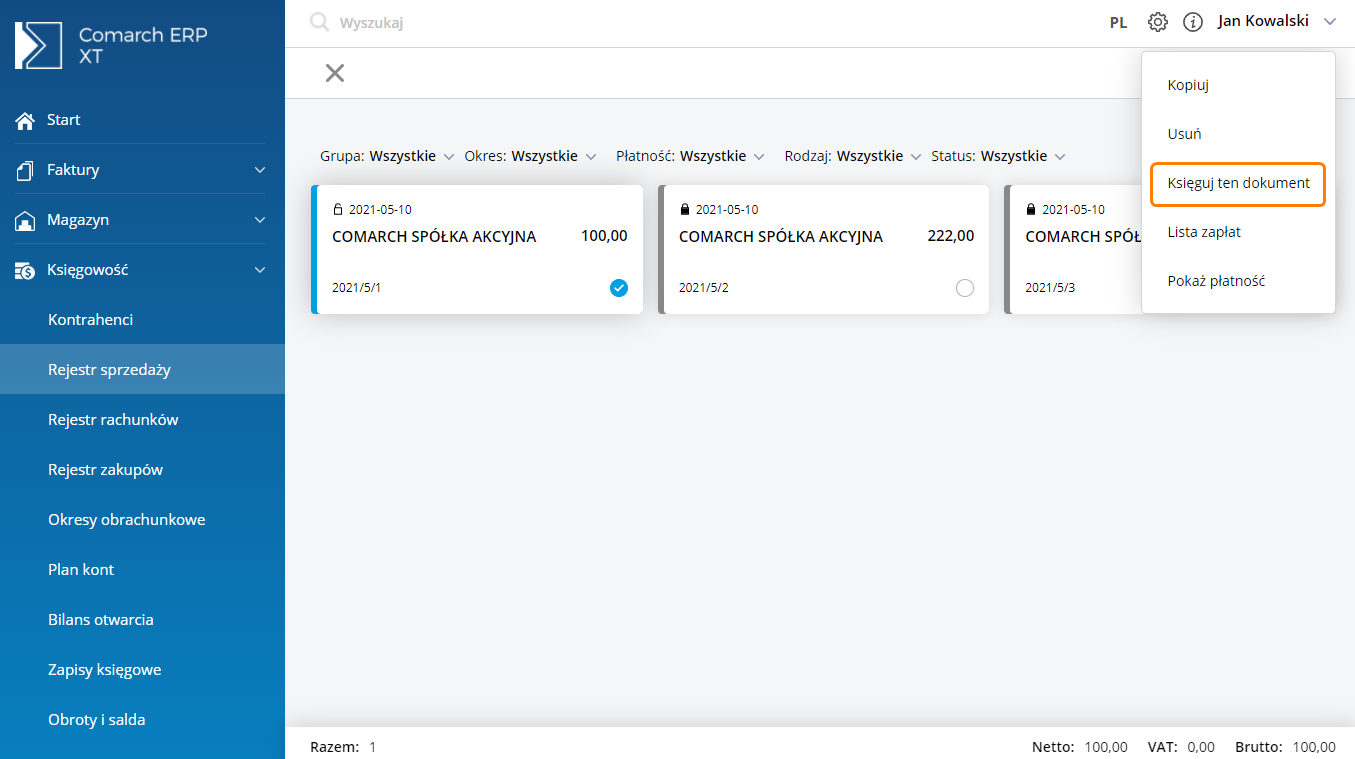This screenshot has width=1355, height=759.
Task: Close the selection with the X icon
Action: [335, 73]
